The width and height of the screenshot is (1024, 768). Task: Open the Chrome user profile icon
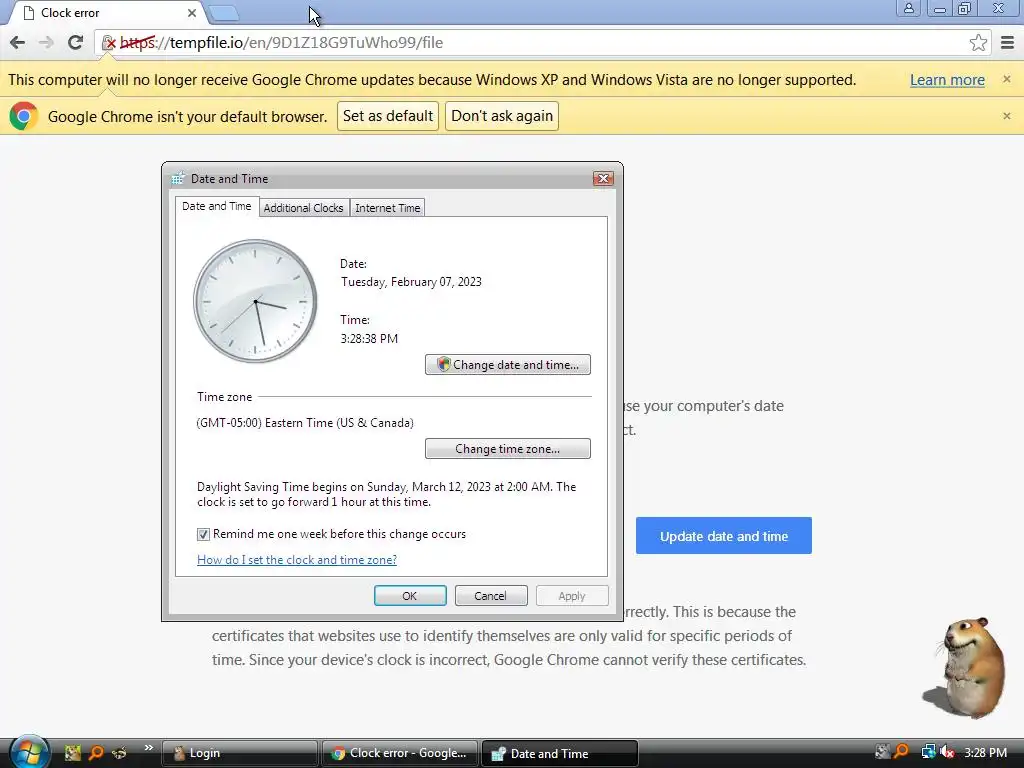coord(908,8)
